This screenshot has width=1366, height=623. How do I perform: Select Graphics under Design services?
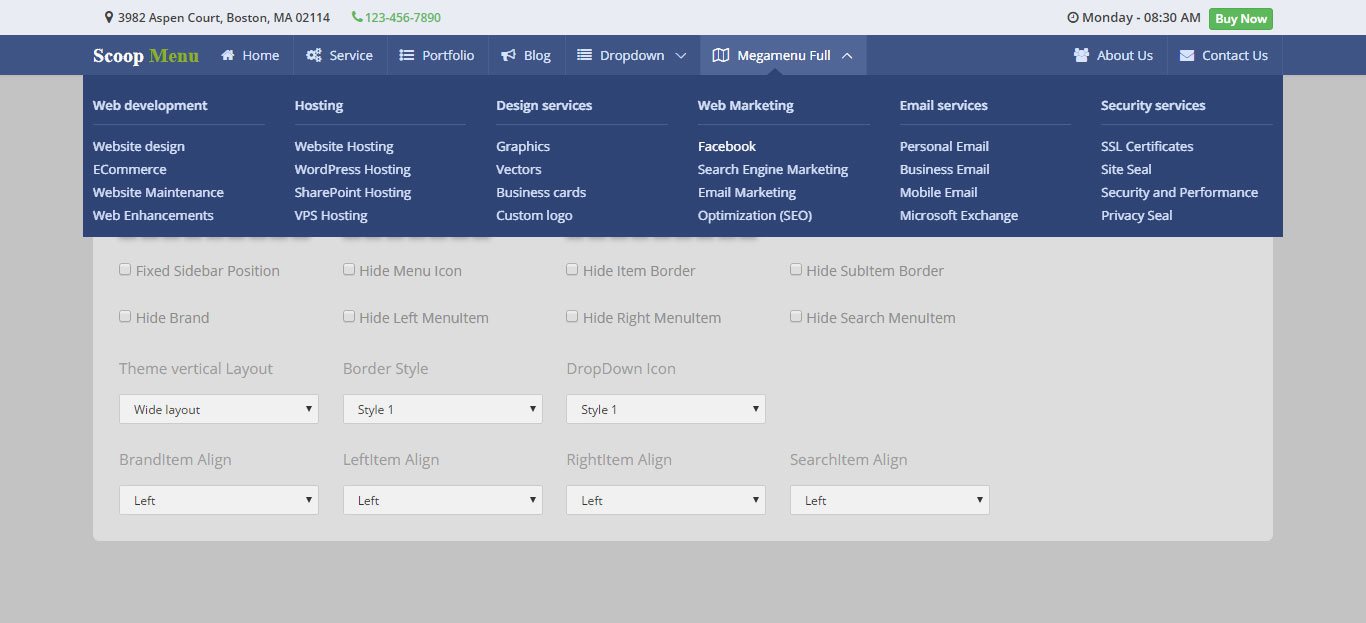point(523,146)
